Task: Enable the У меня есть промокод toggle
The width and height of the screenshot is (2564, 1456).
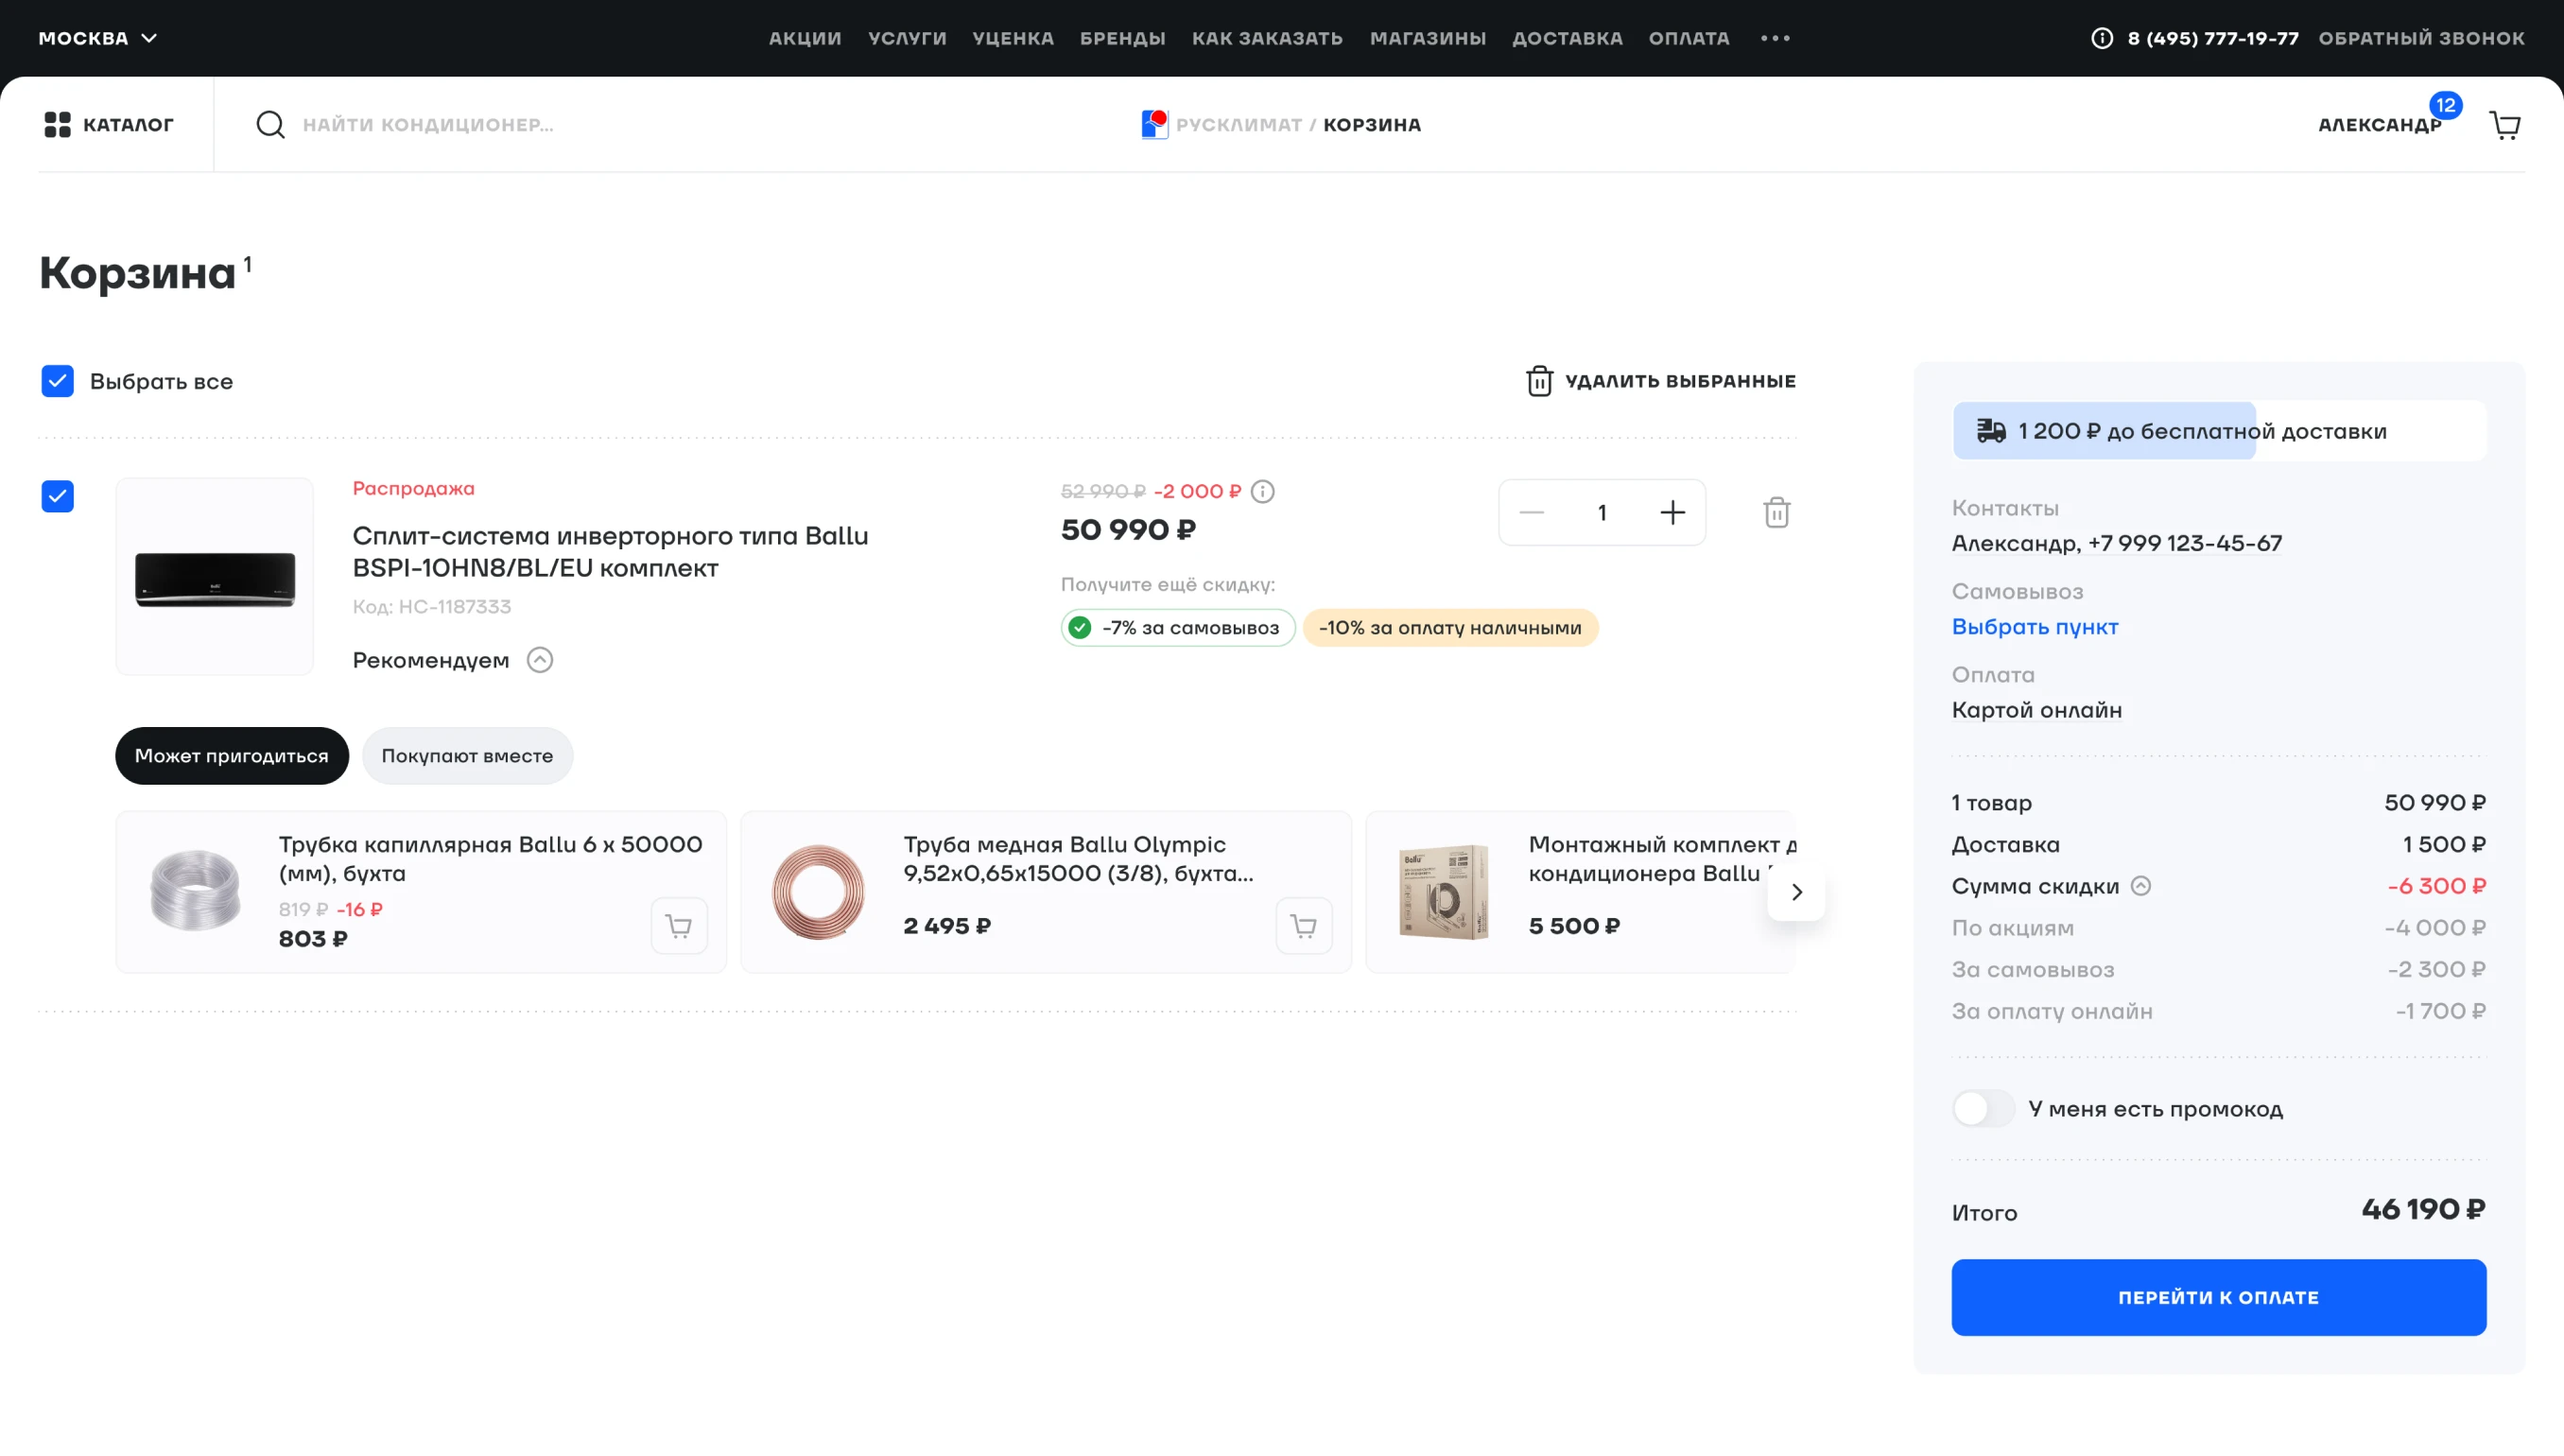Action: [x=1982, y=1109]
